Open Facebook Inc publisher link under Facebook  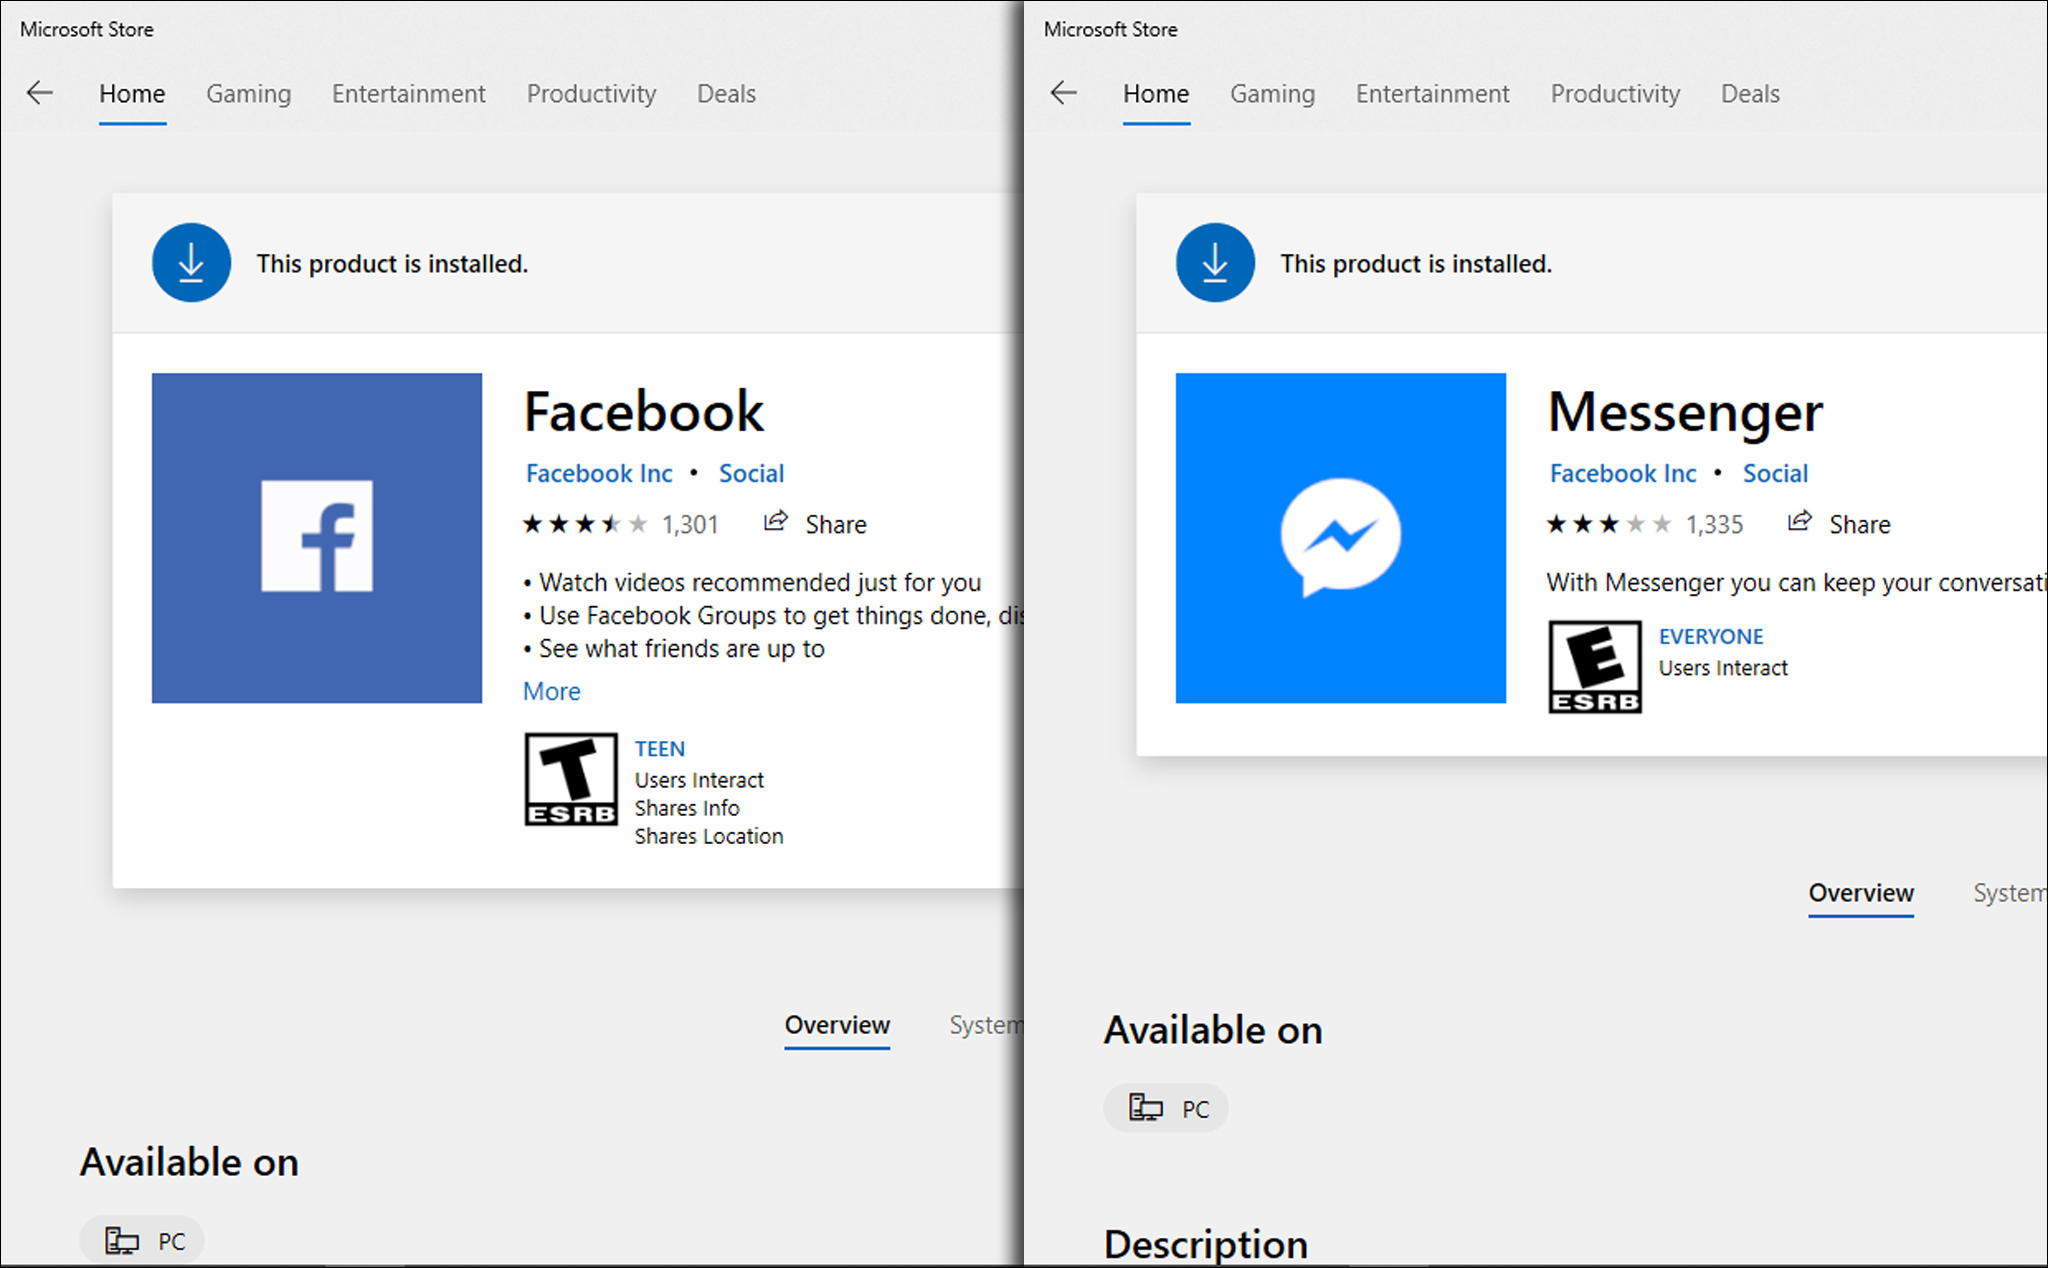click(599, 473)
